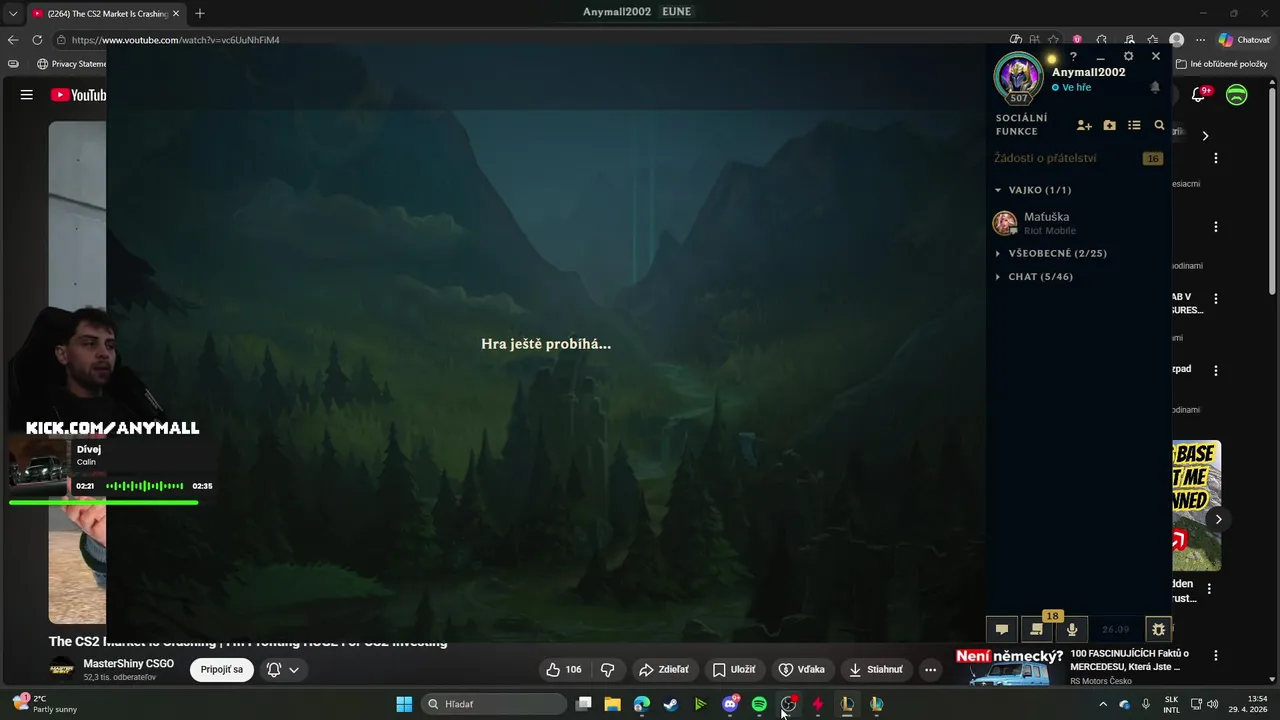Click the Zdieľať share button
Image resolution: width=1280 pixels, height=720 pixels.
click(x=664, y=669)
